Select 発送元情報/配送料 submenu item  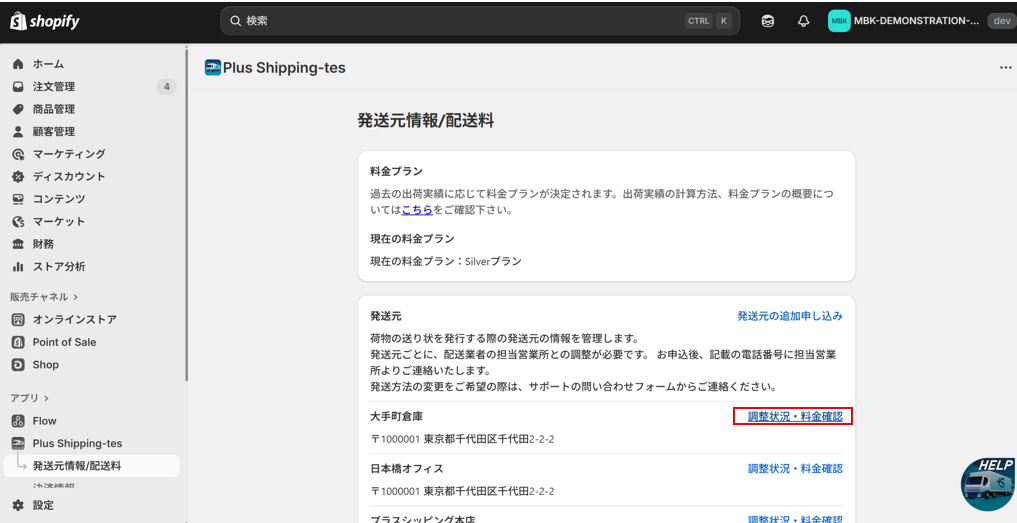pos(91,466)
